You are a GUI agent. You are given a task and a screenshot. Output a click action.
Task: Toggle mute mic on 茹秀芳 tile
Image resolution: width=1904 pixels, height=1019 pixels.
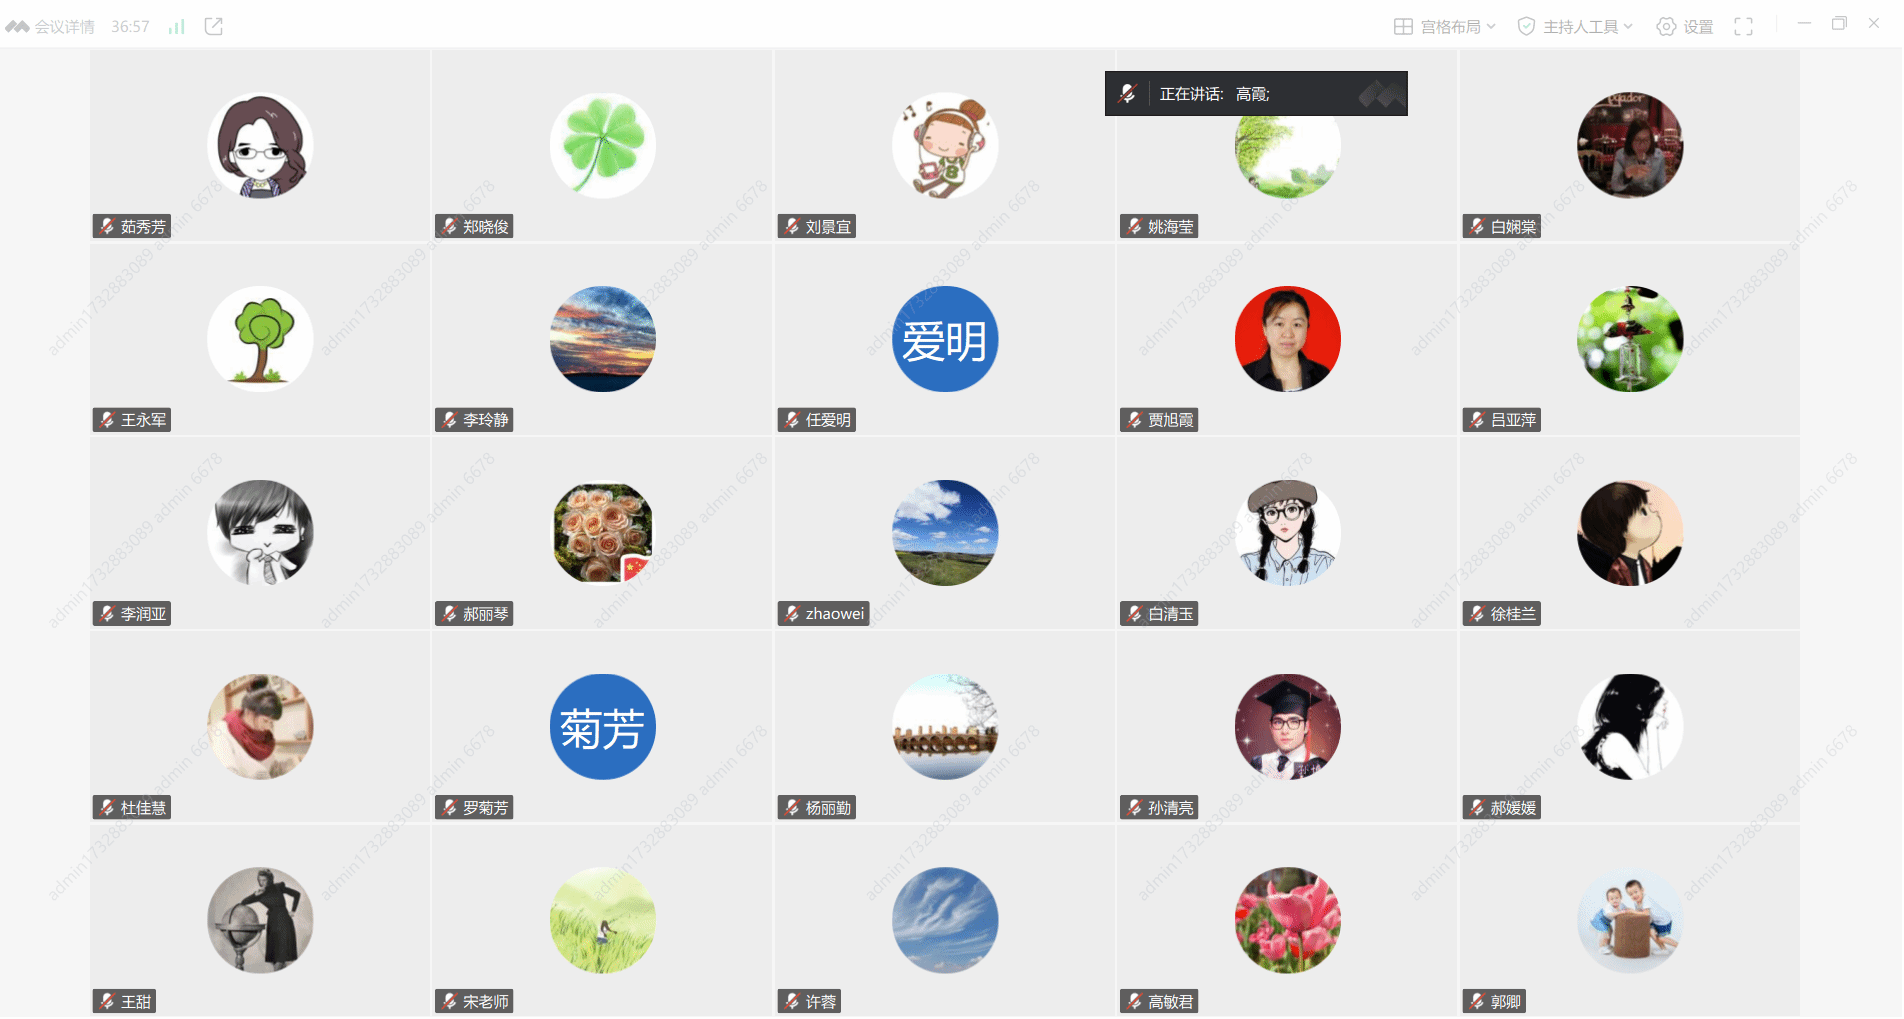point(107,227)
